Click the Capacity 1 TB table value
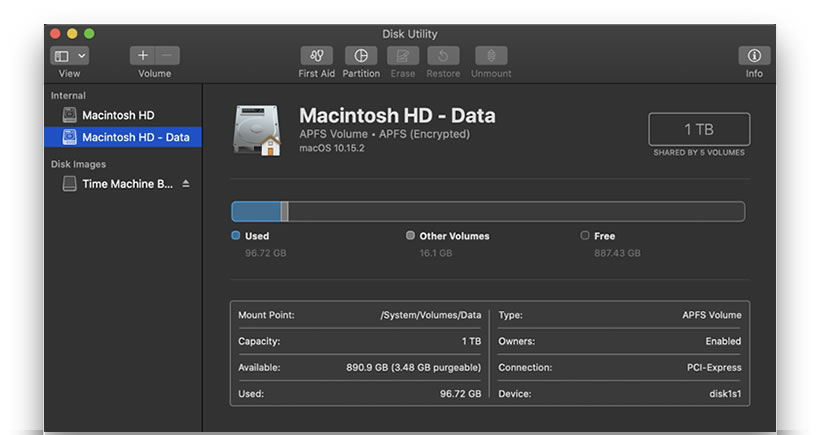 [x=471, y=341]
